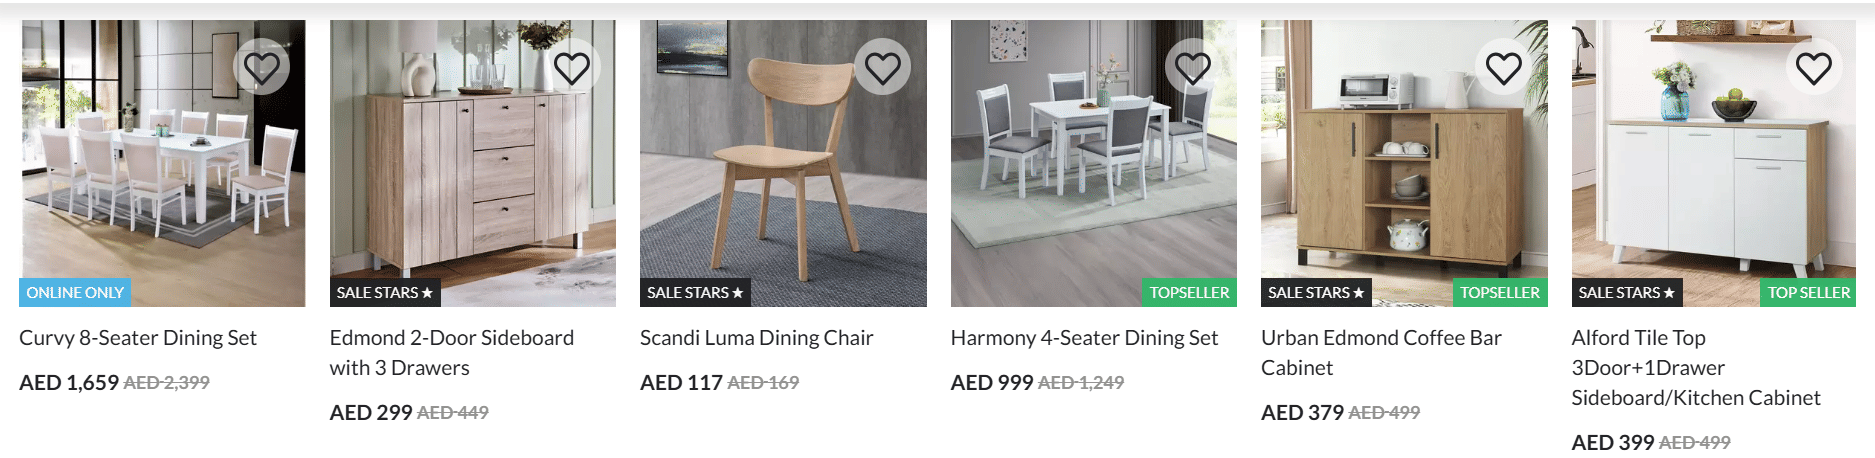
Task: Open Edmond 2-Door Sideboard with 3 Drawers link
Action: point(452,353)
